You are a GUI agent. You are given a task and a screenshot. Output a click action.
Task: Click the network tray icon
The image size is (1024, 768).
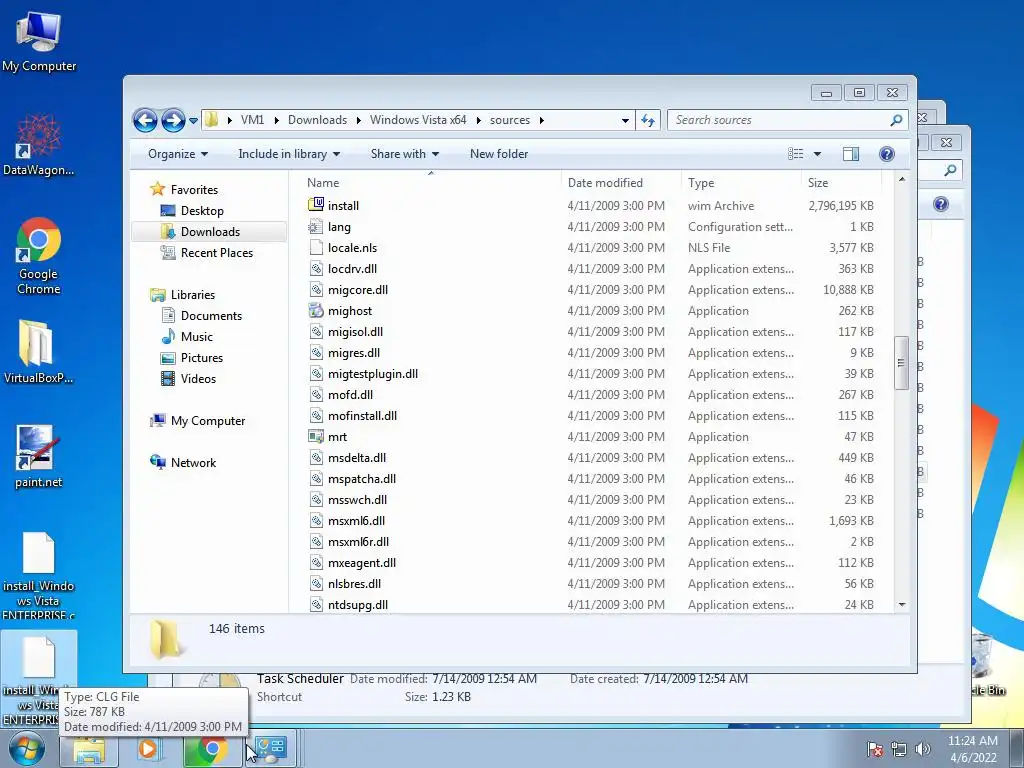tap(899, 749)
